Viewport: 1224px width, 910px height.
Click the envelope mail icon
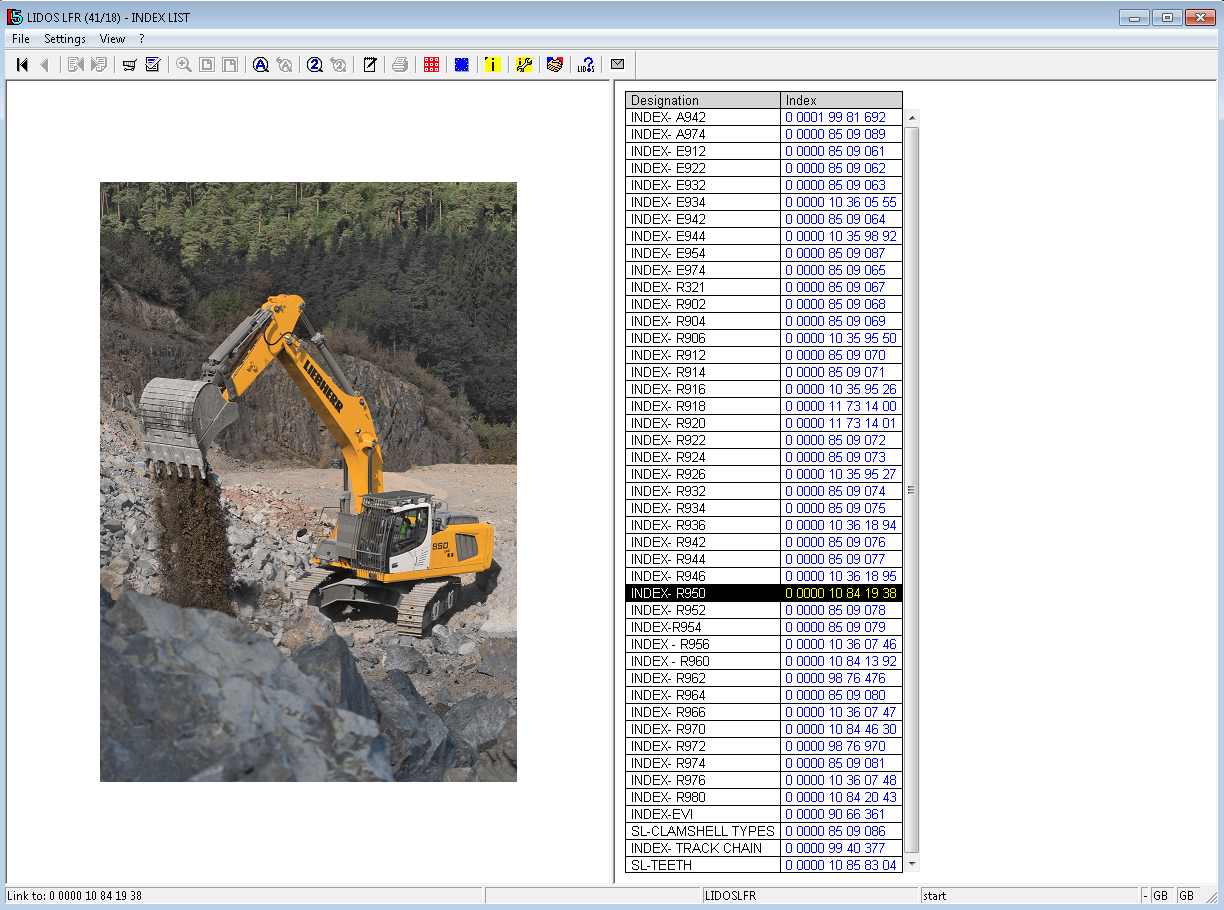click(617, 65)
